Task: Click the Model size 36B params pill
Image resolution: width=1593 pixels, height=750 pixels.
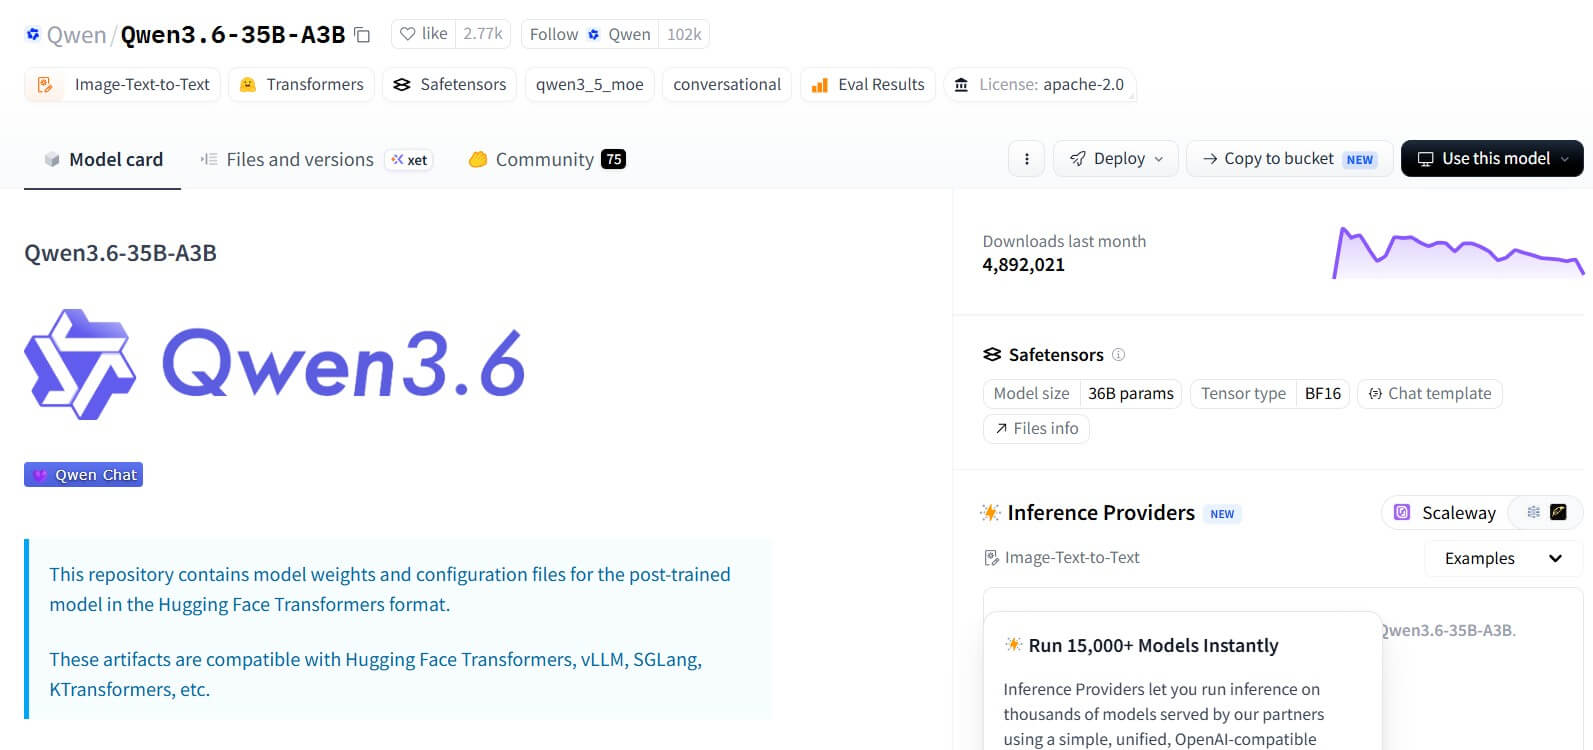Action: point(1082,393)
